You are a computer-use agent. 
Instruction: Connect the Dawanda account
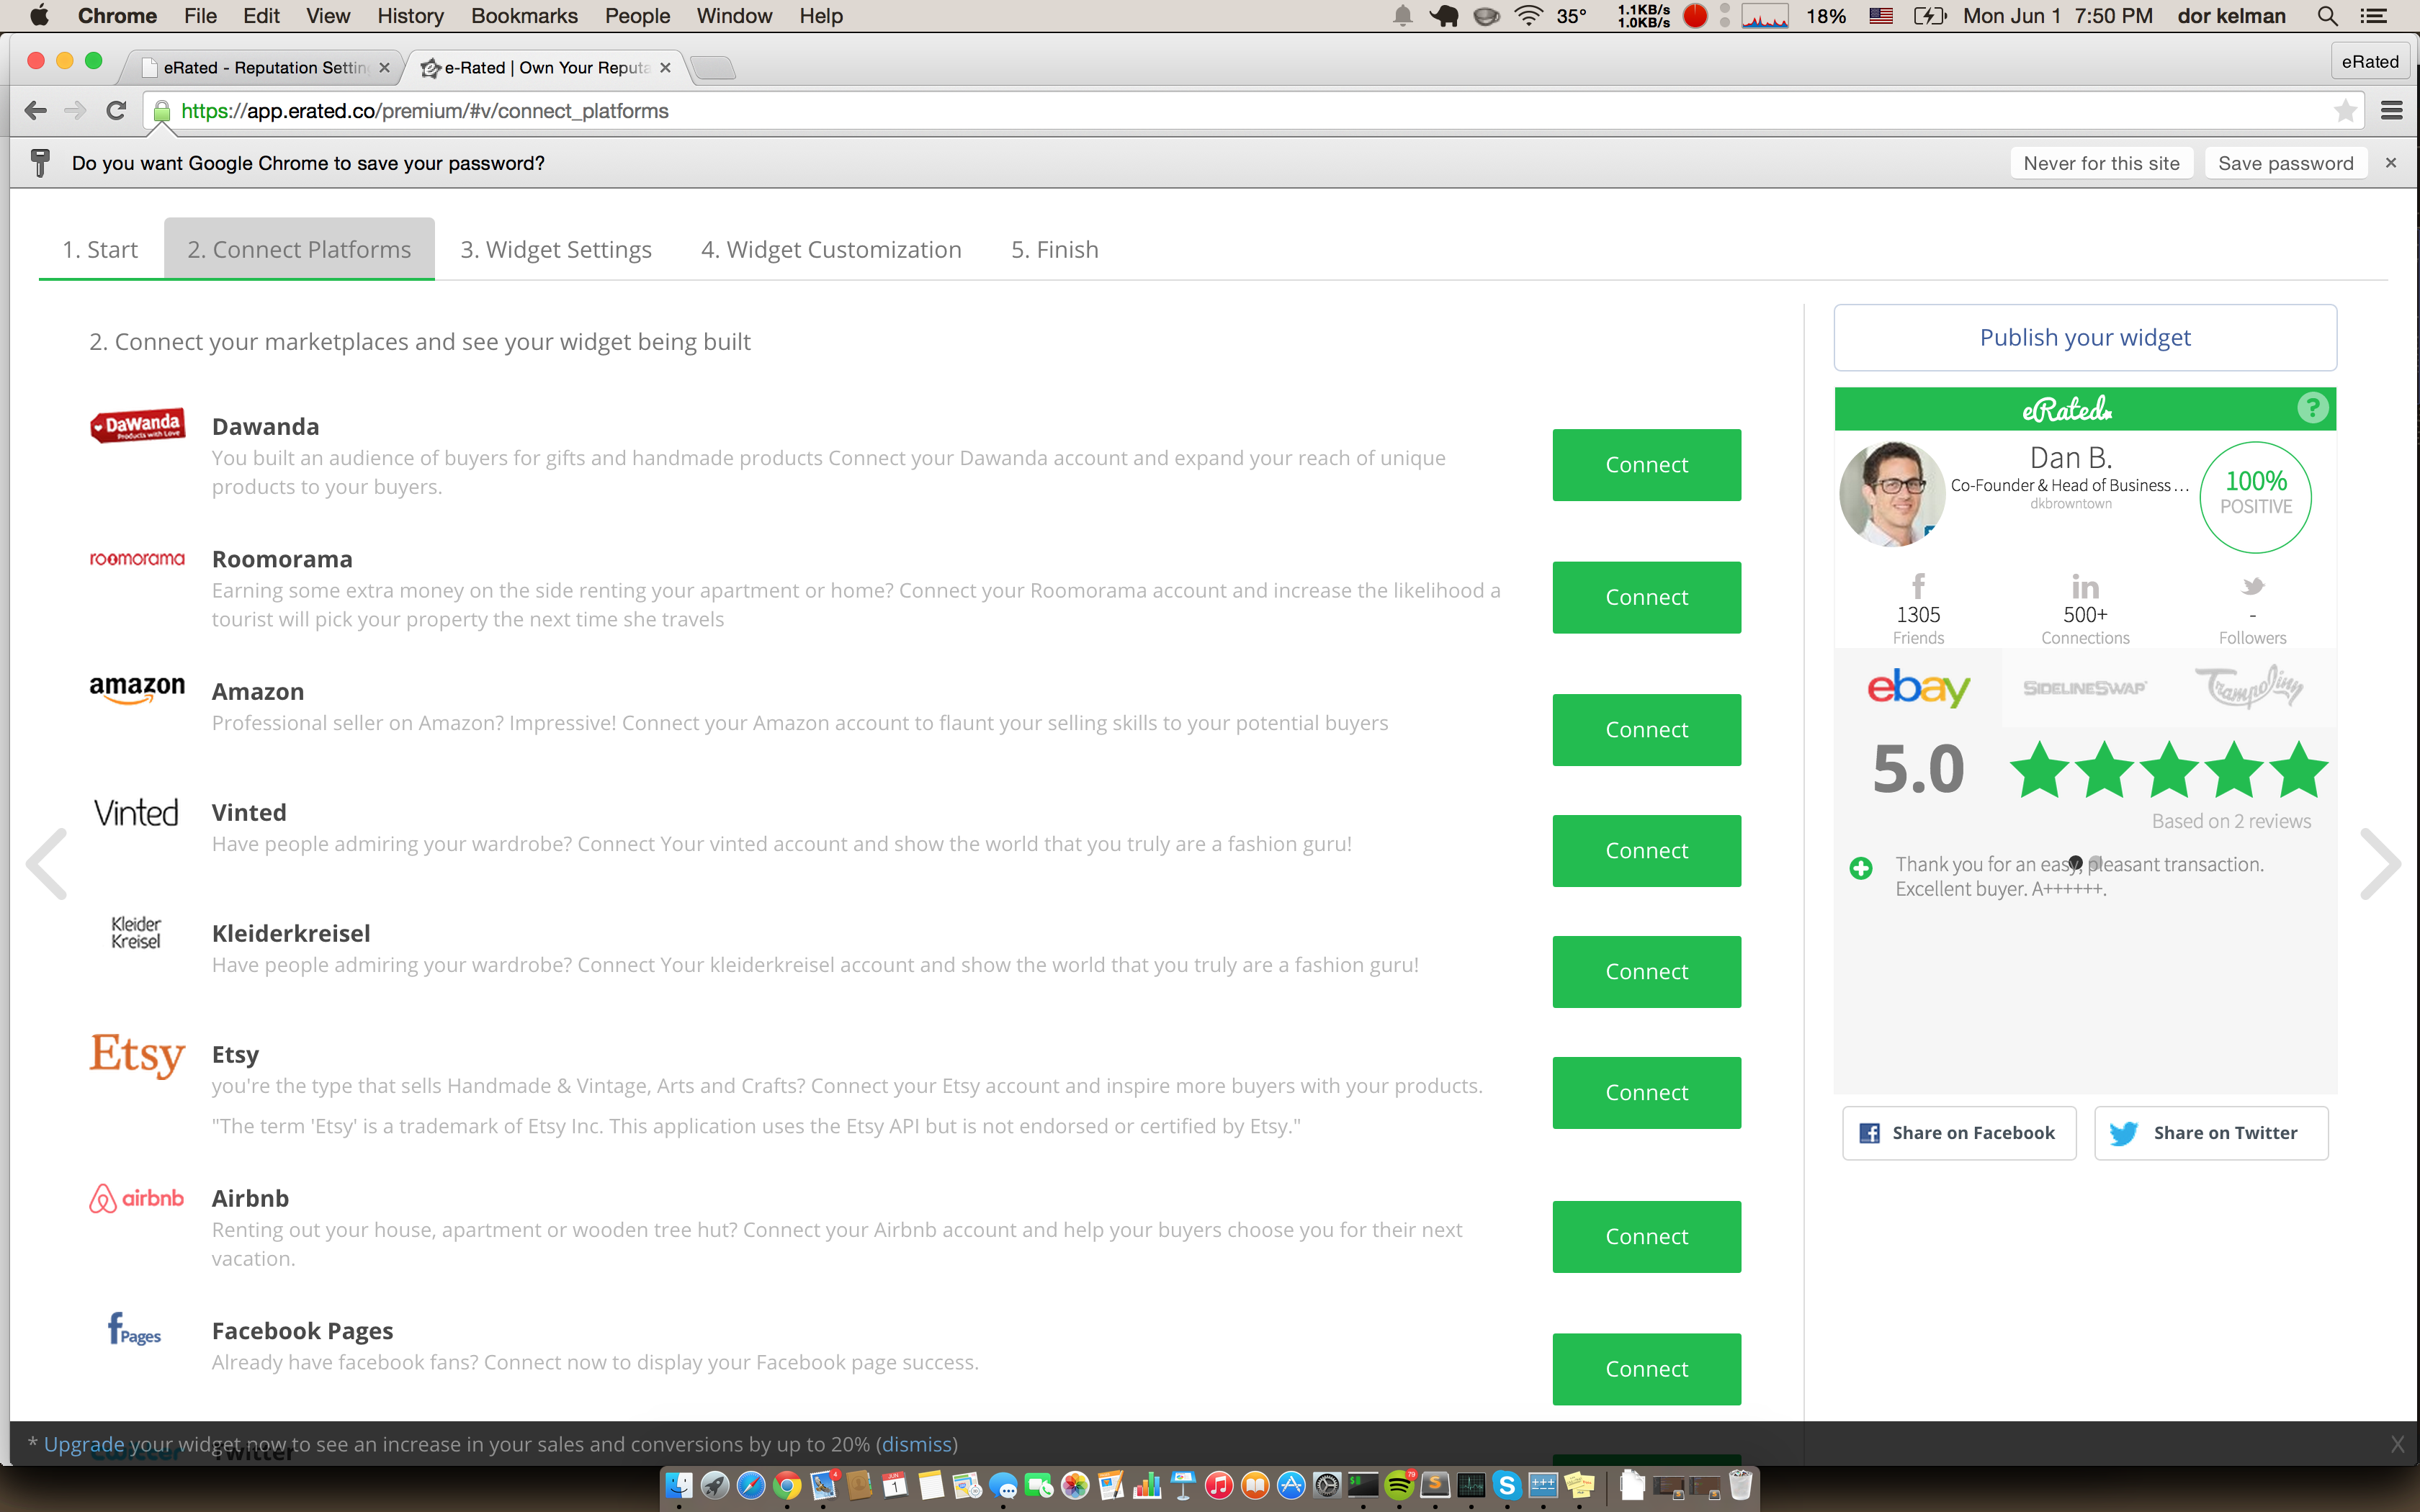[x=1646, y=465]
